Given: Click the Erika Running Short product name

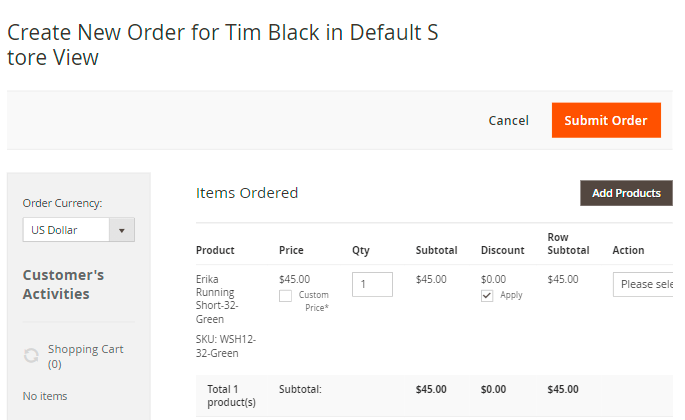Looking at the screenshot, I should (217, 299).
